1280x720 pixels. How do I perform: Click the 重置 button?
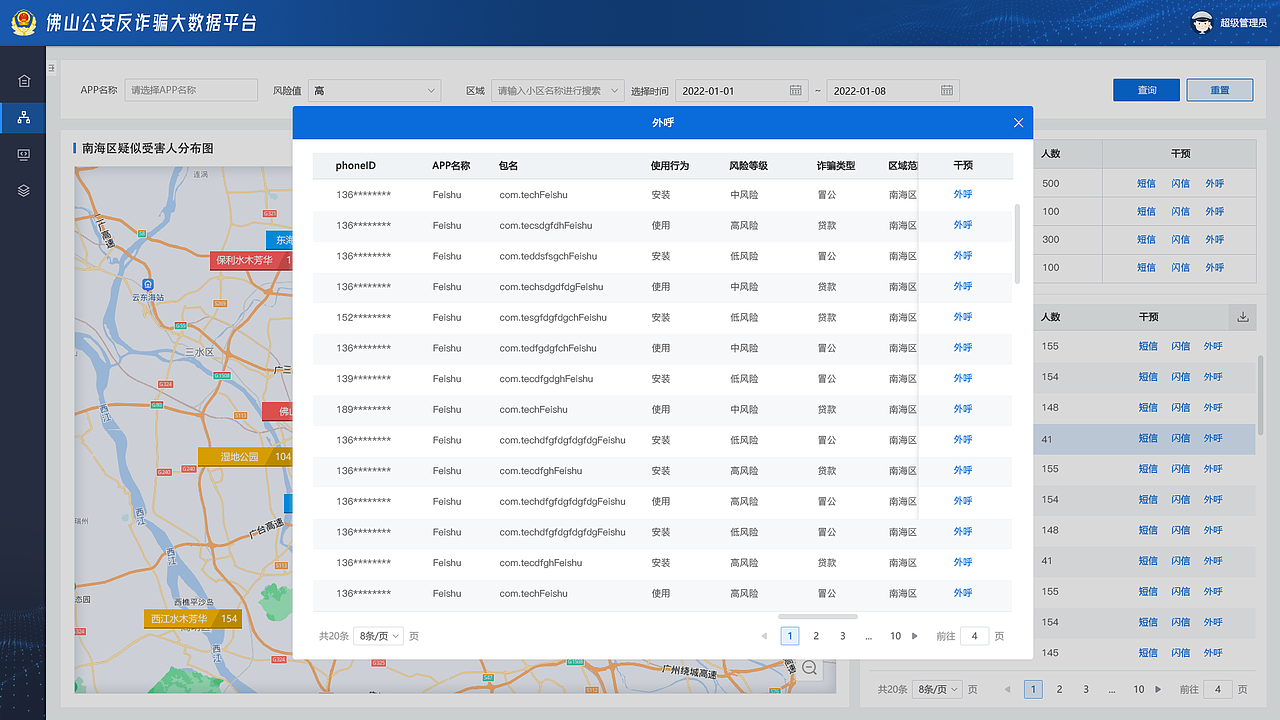[1220, 90]
